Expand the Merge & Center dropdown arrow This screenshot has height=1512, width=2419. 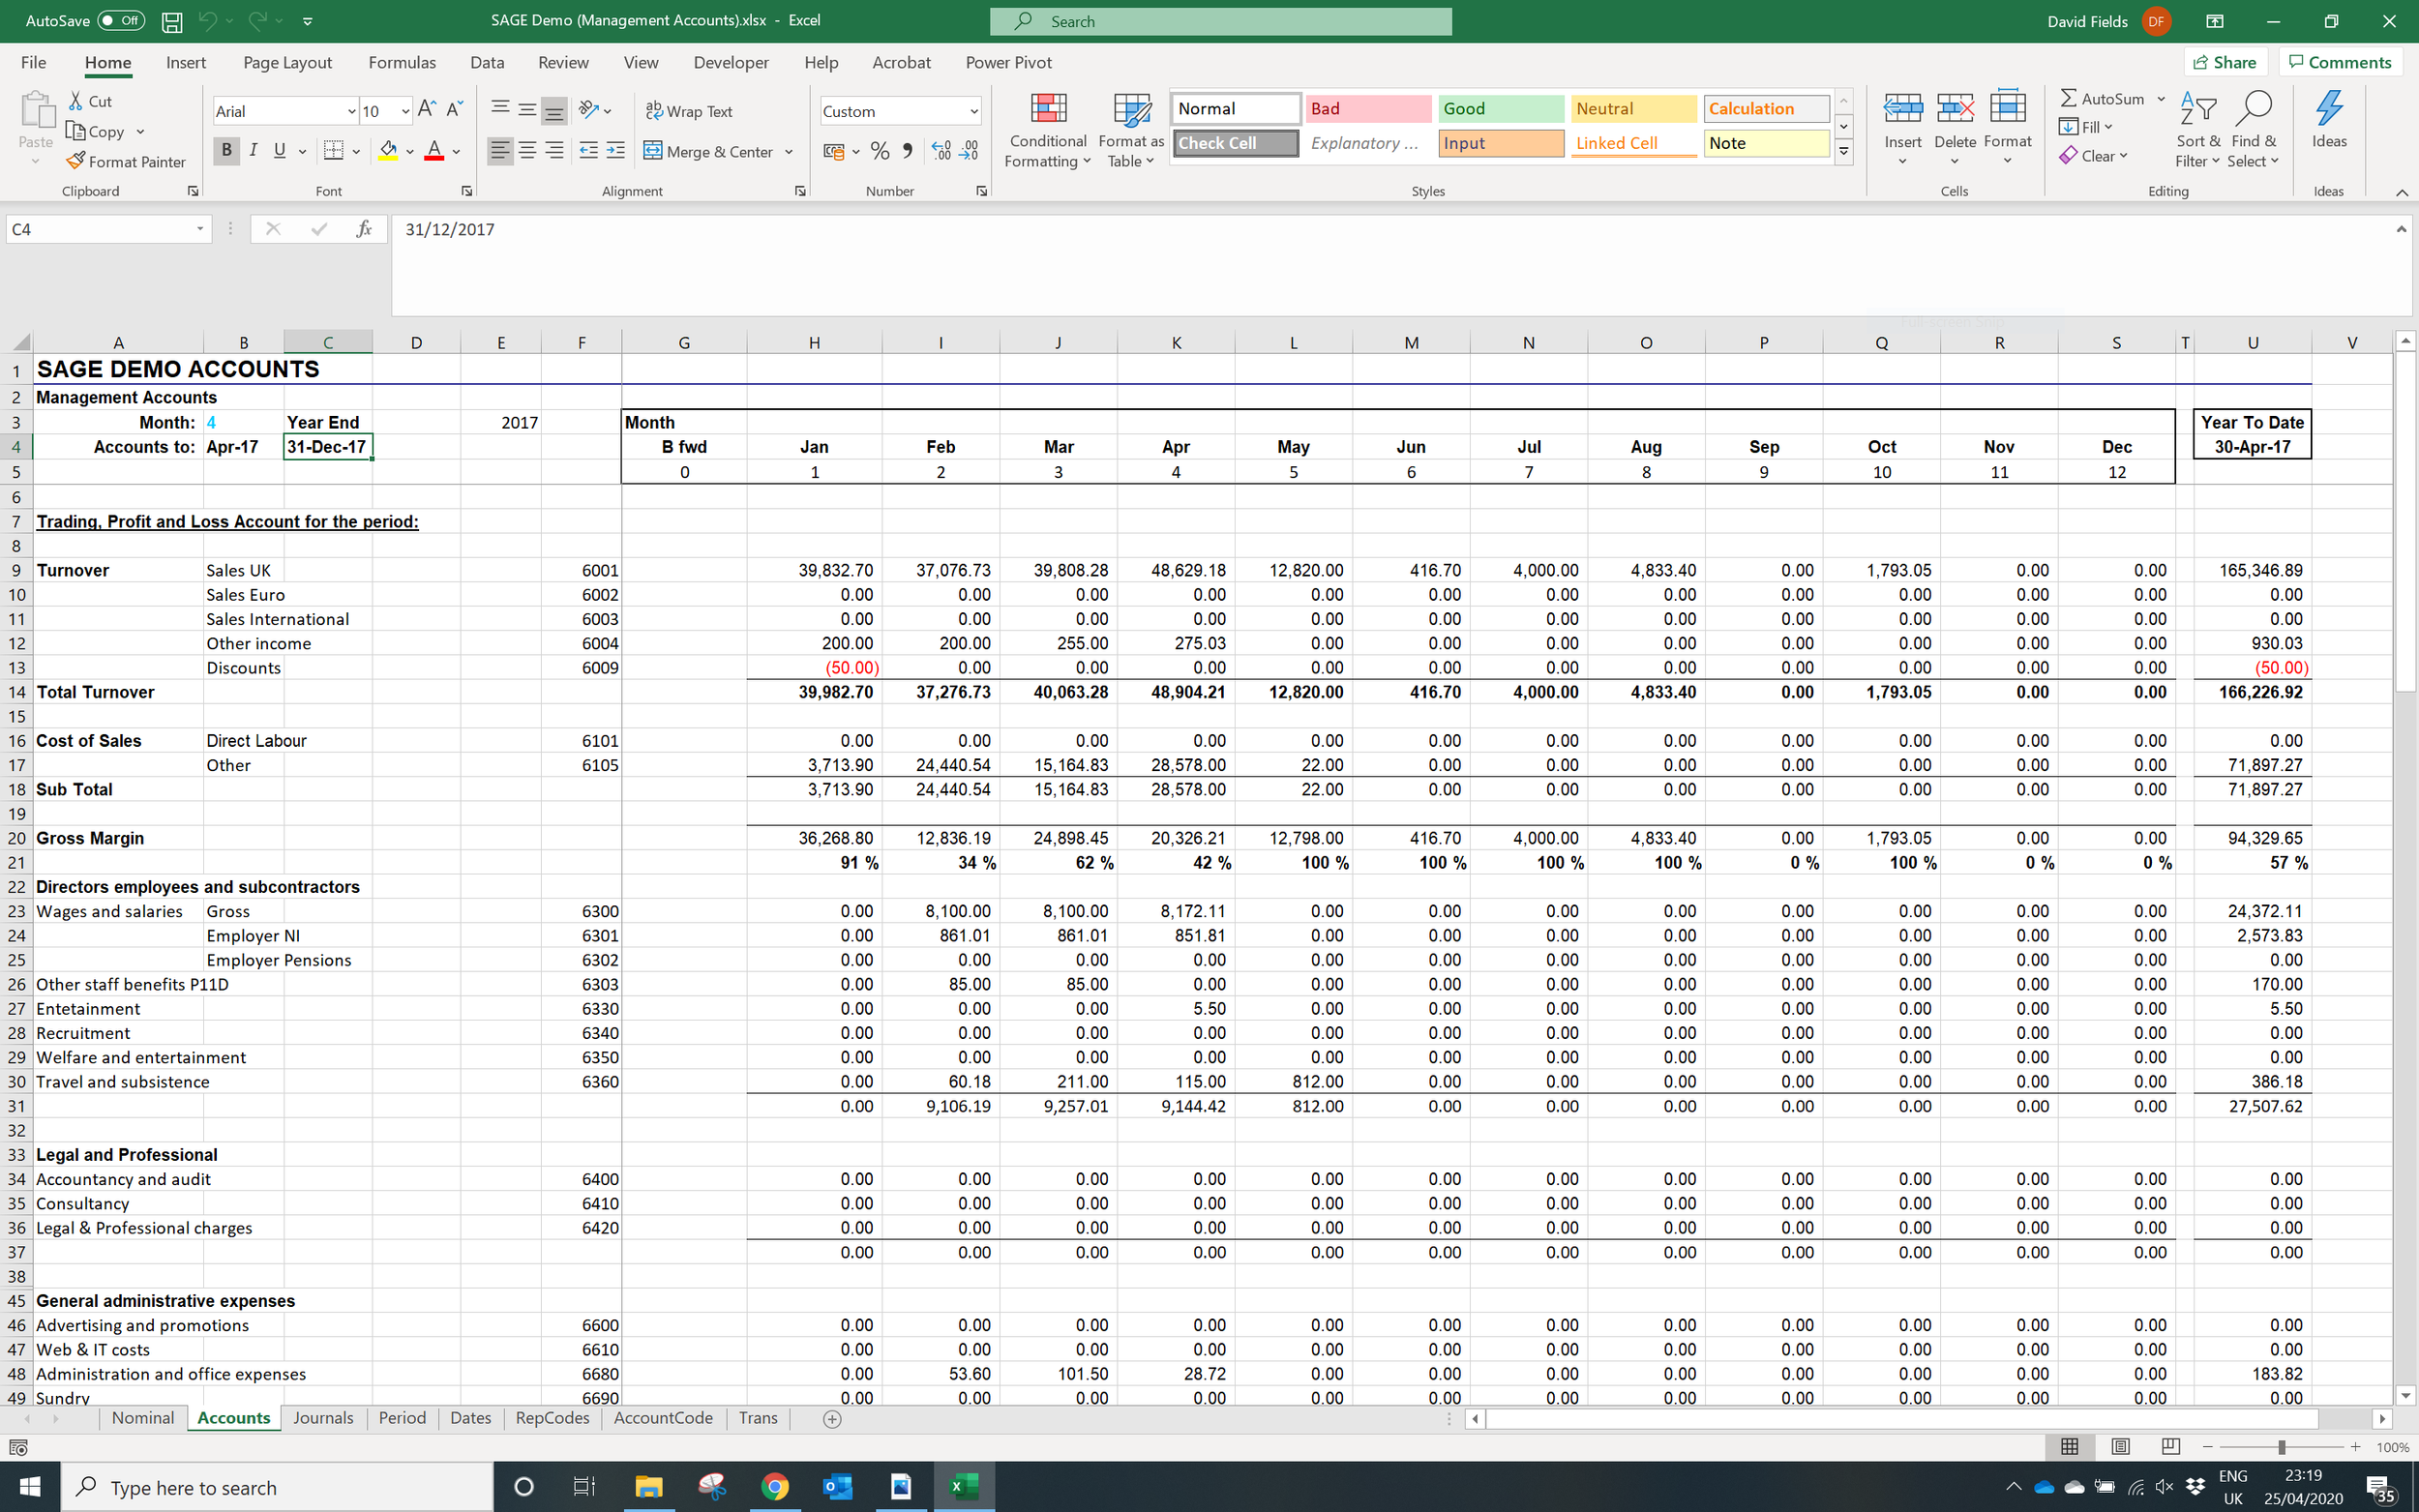click(789, 152)
